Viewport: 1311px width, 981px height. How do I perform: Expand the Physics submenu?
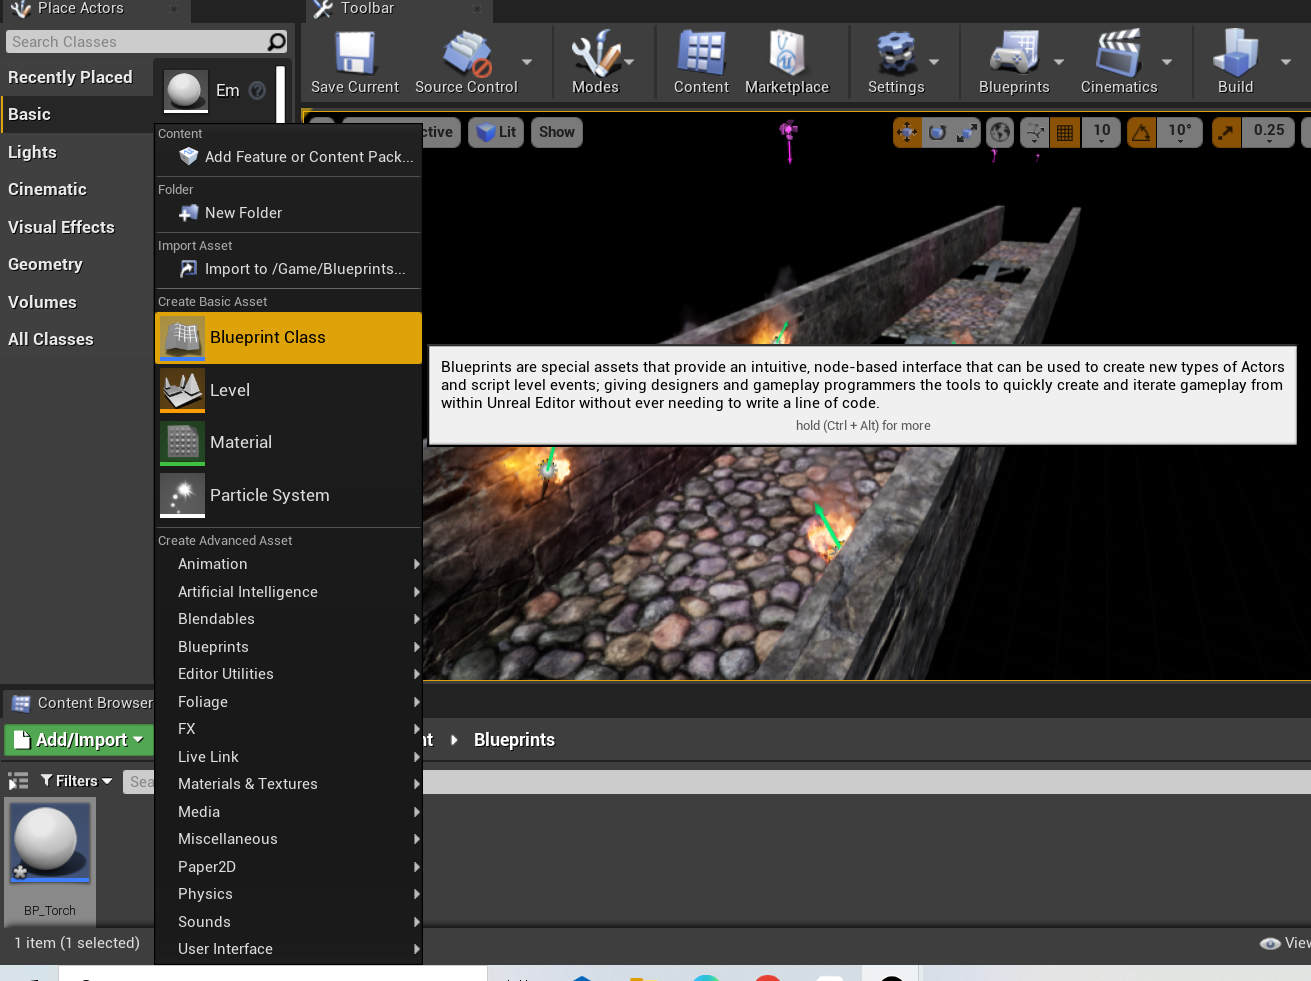pos(288,894)
